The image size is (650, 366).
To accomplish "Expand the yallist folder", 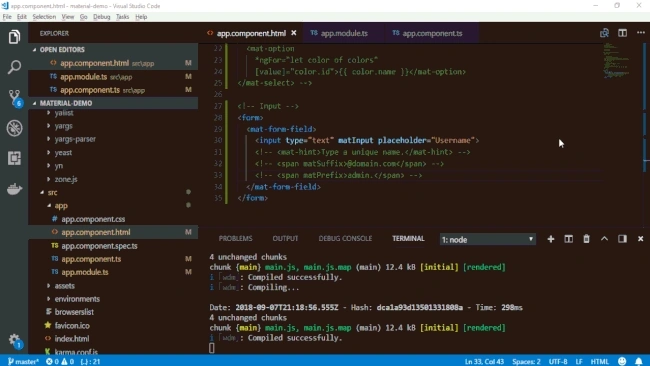I will point(63,113).
